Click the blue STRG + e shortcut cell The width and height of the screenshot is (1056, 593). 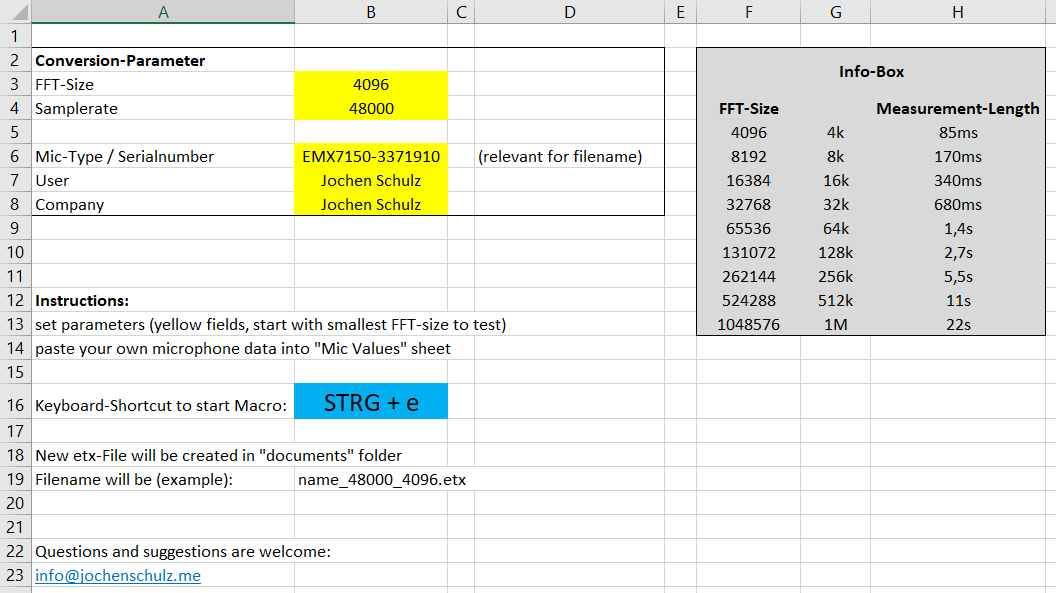(371, 400)
